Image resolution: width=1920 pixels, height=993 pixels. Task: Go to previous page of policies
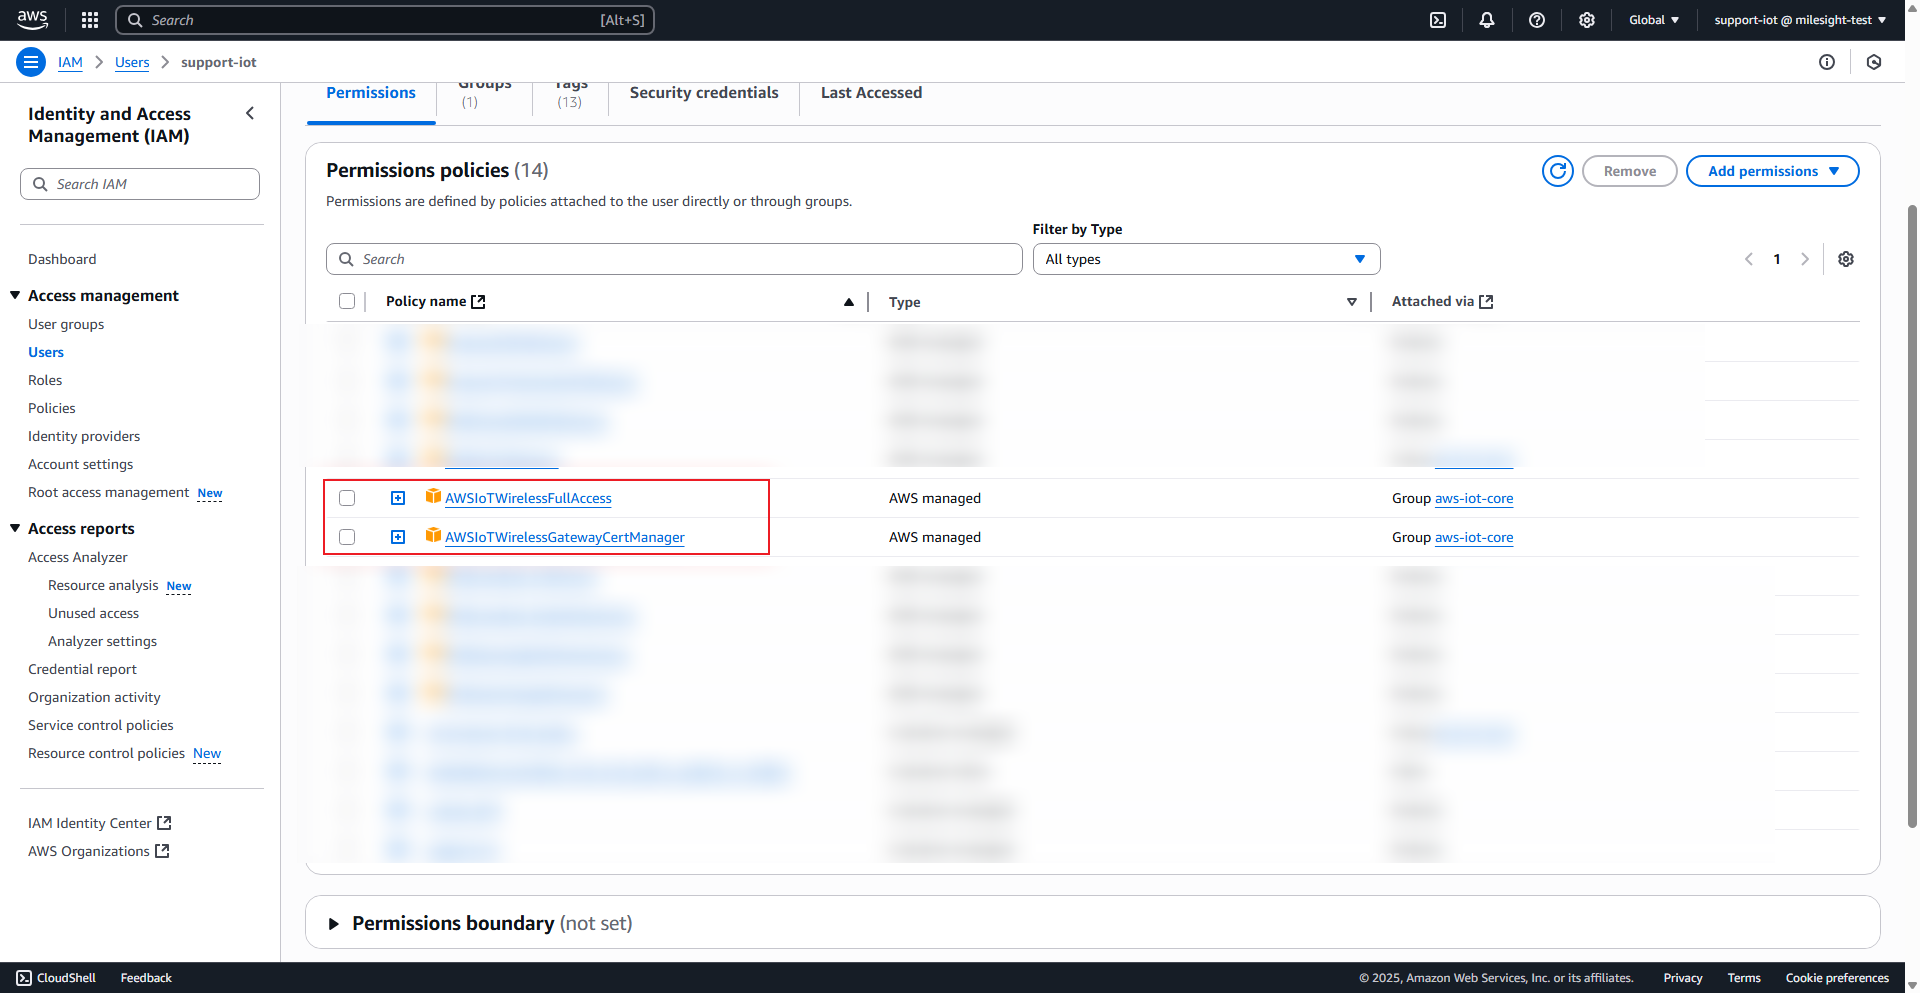pyautogui.click(x=1749, y=259)
